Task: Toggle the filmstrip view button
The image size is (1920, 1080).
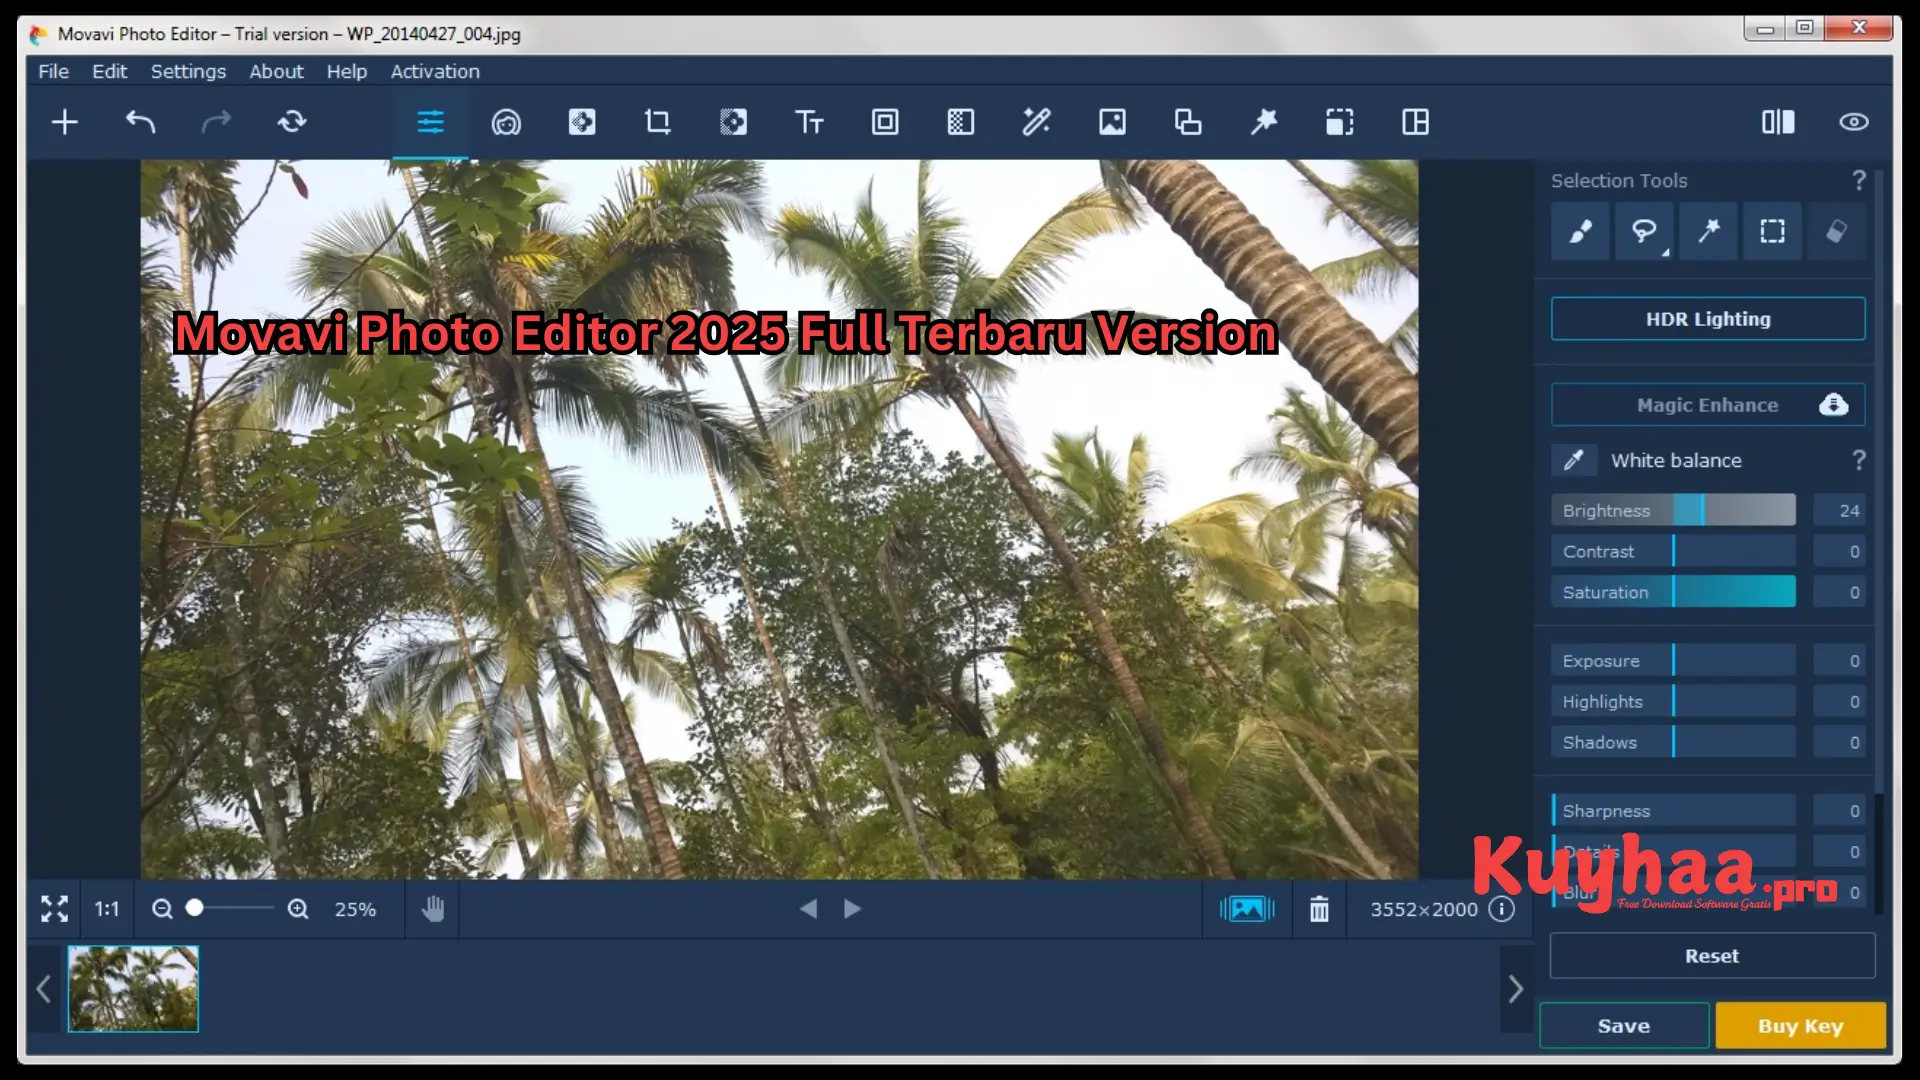Action: point(1246,909)
